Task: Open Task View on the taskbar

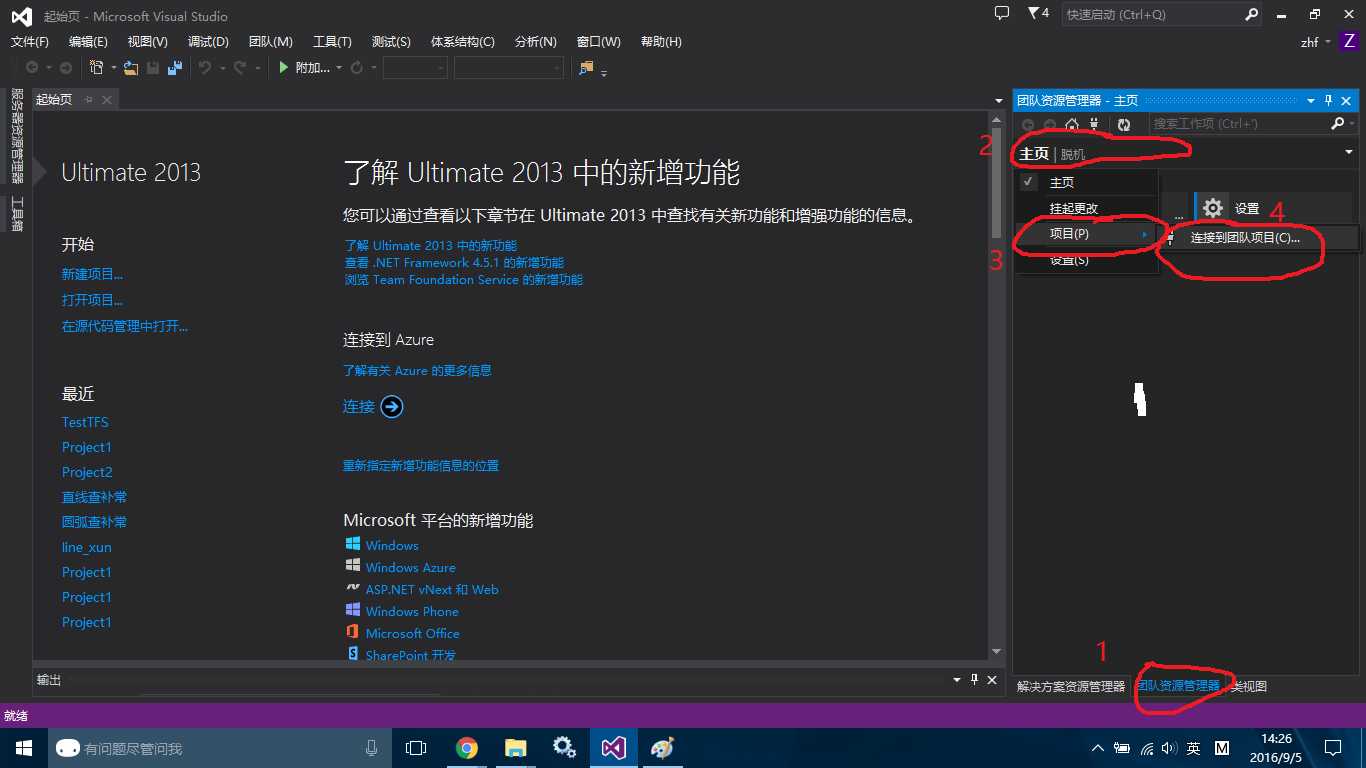Action: click(416, 748)
